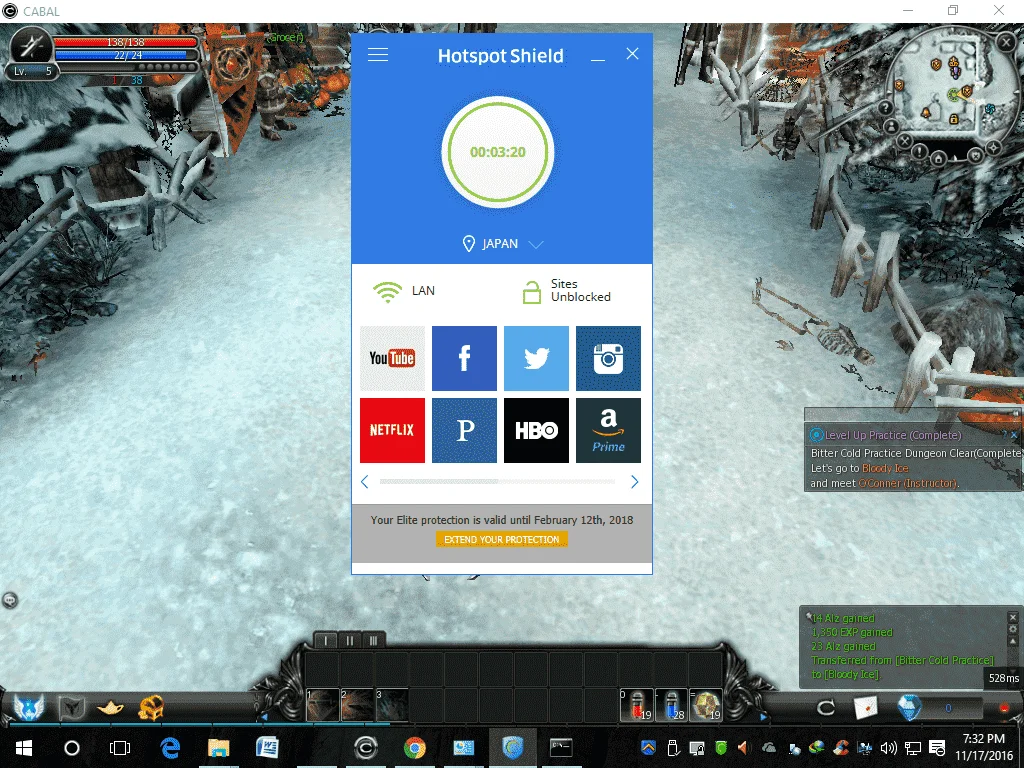Image resolution: width=1024 pixels, height=768 pixels.
Task: Click the taskbar volume icon
Action: point(888,748)
